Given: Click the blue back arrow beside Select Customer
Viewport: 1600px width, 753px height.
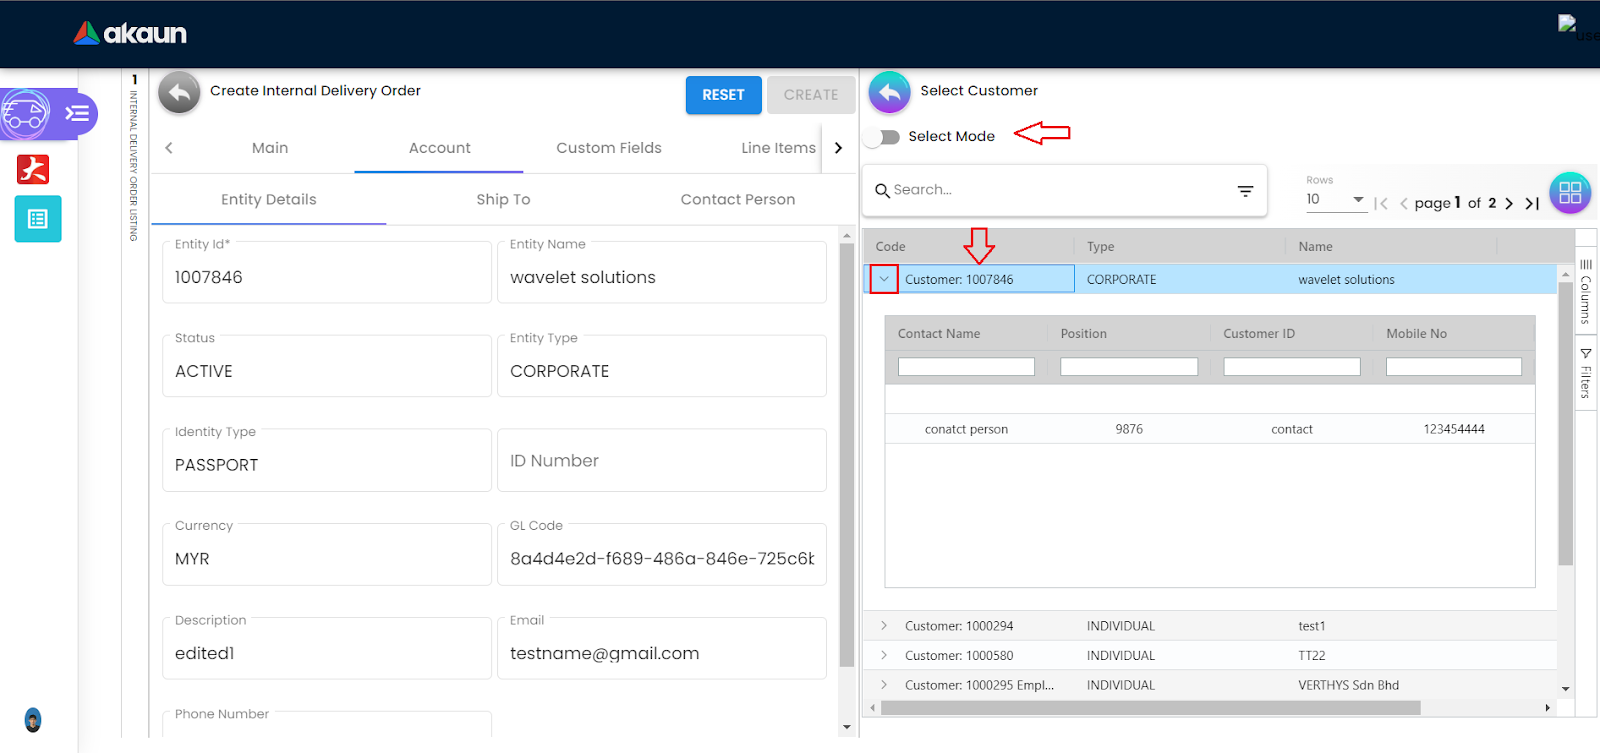Looking at the screenshot, I should pos(889,92).
